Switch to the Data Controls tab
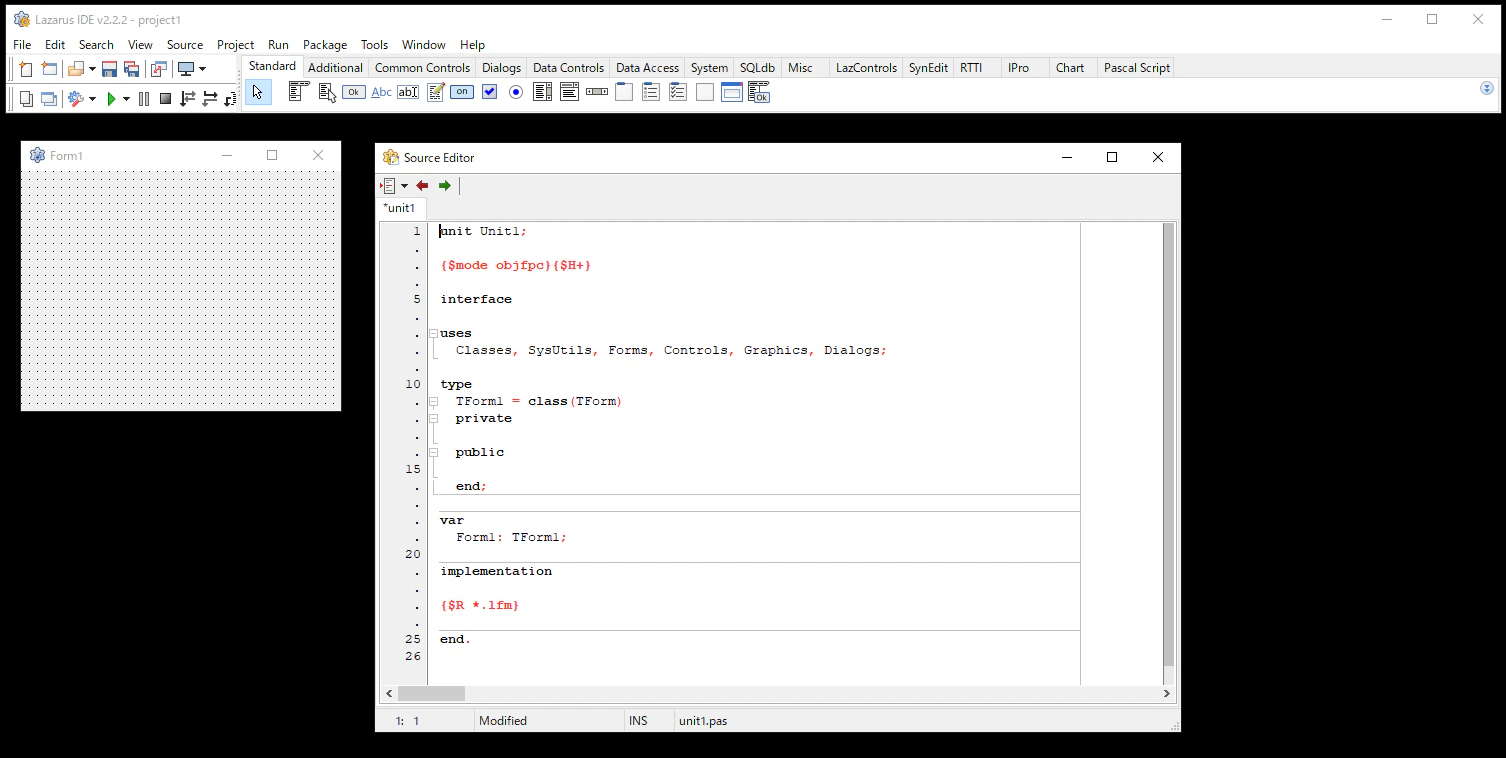This screenshot has width=1506, height=758. tap(568, 68)
